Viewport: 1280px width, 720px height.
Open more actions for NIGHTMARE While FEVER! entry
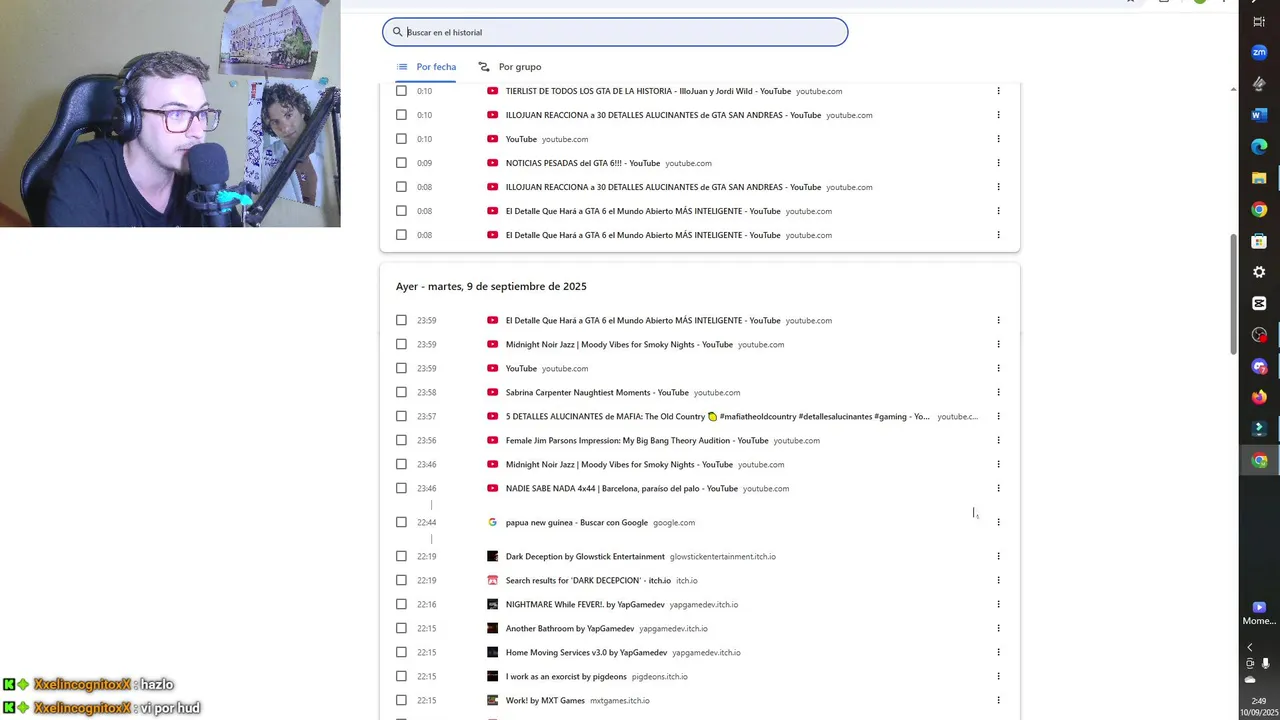[x=998, y=604]
